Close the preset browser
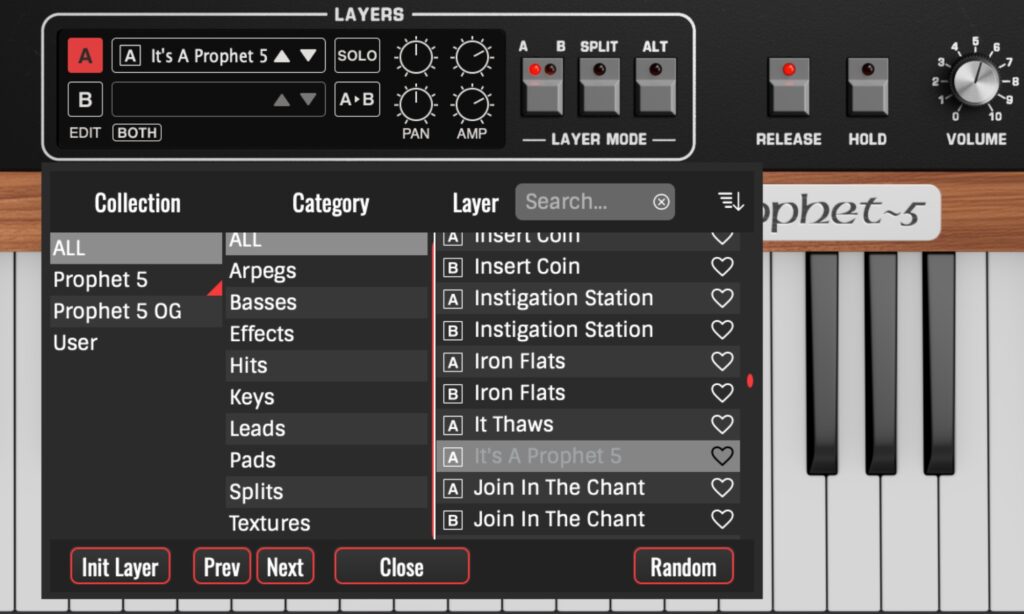 point(402,566)
